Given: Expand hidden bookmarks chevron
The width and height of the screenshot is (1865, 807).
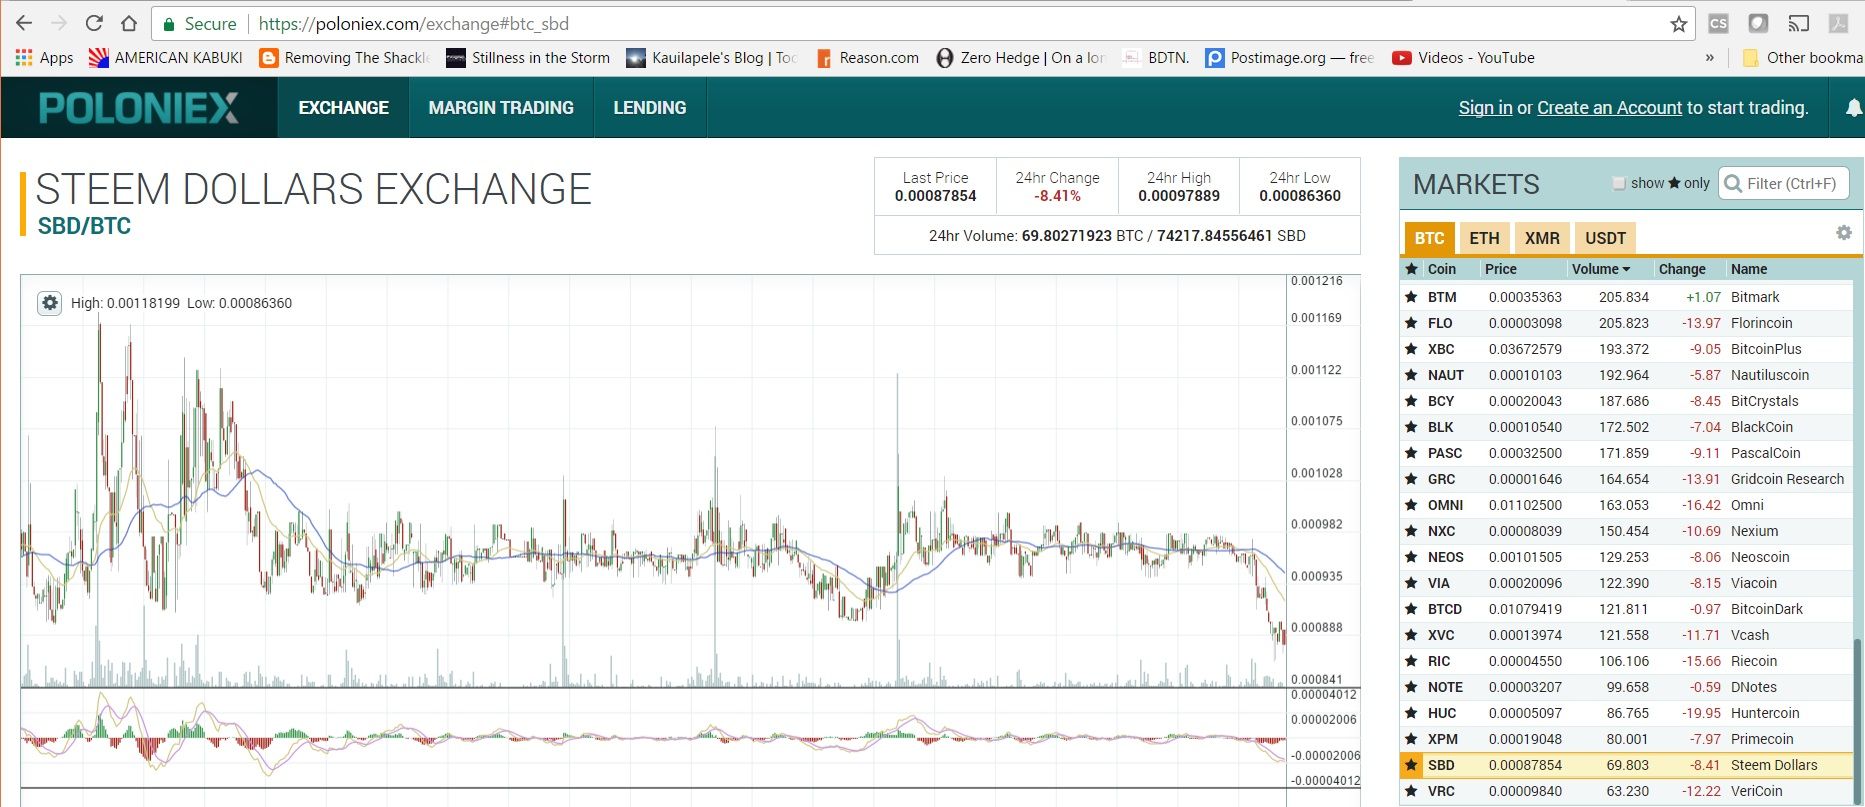Looking at the screenshot, I should pyautogui.click(x=1710, y=58).
